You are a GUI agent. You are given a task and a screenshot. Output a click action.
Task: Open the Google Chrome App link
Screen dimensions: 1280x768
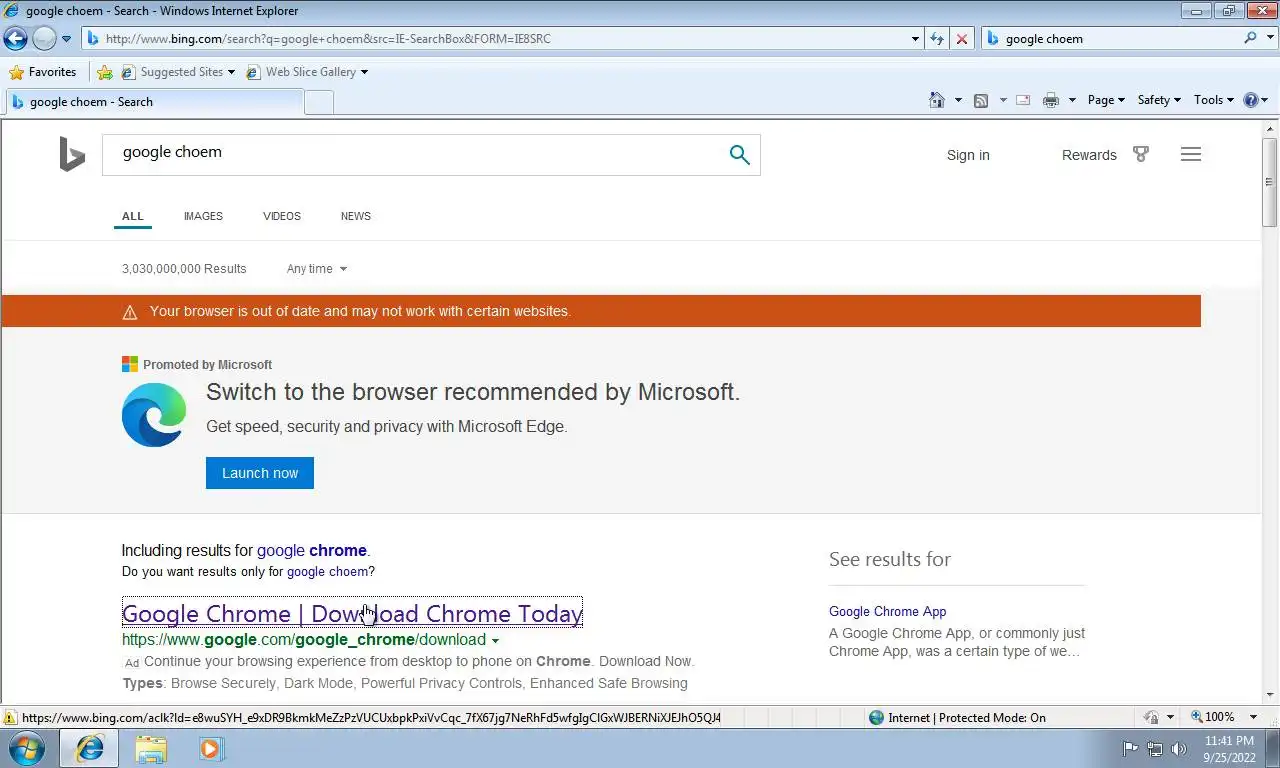(887, 611)
